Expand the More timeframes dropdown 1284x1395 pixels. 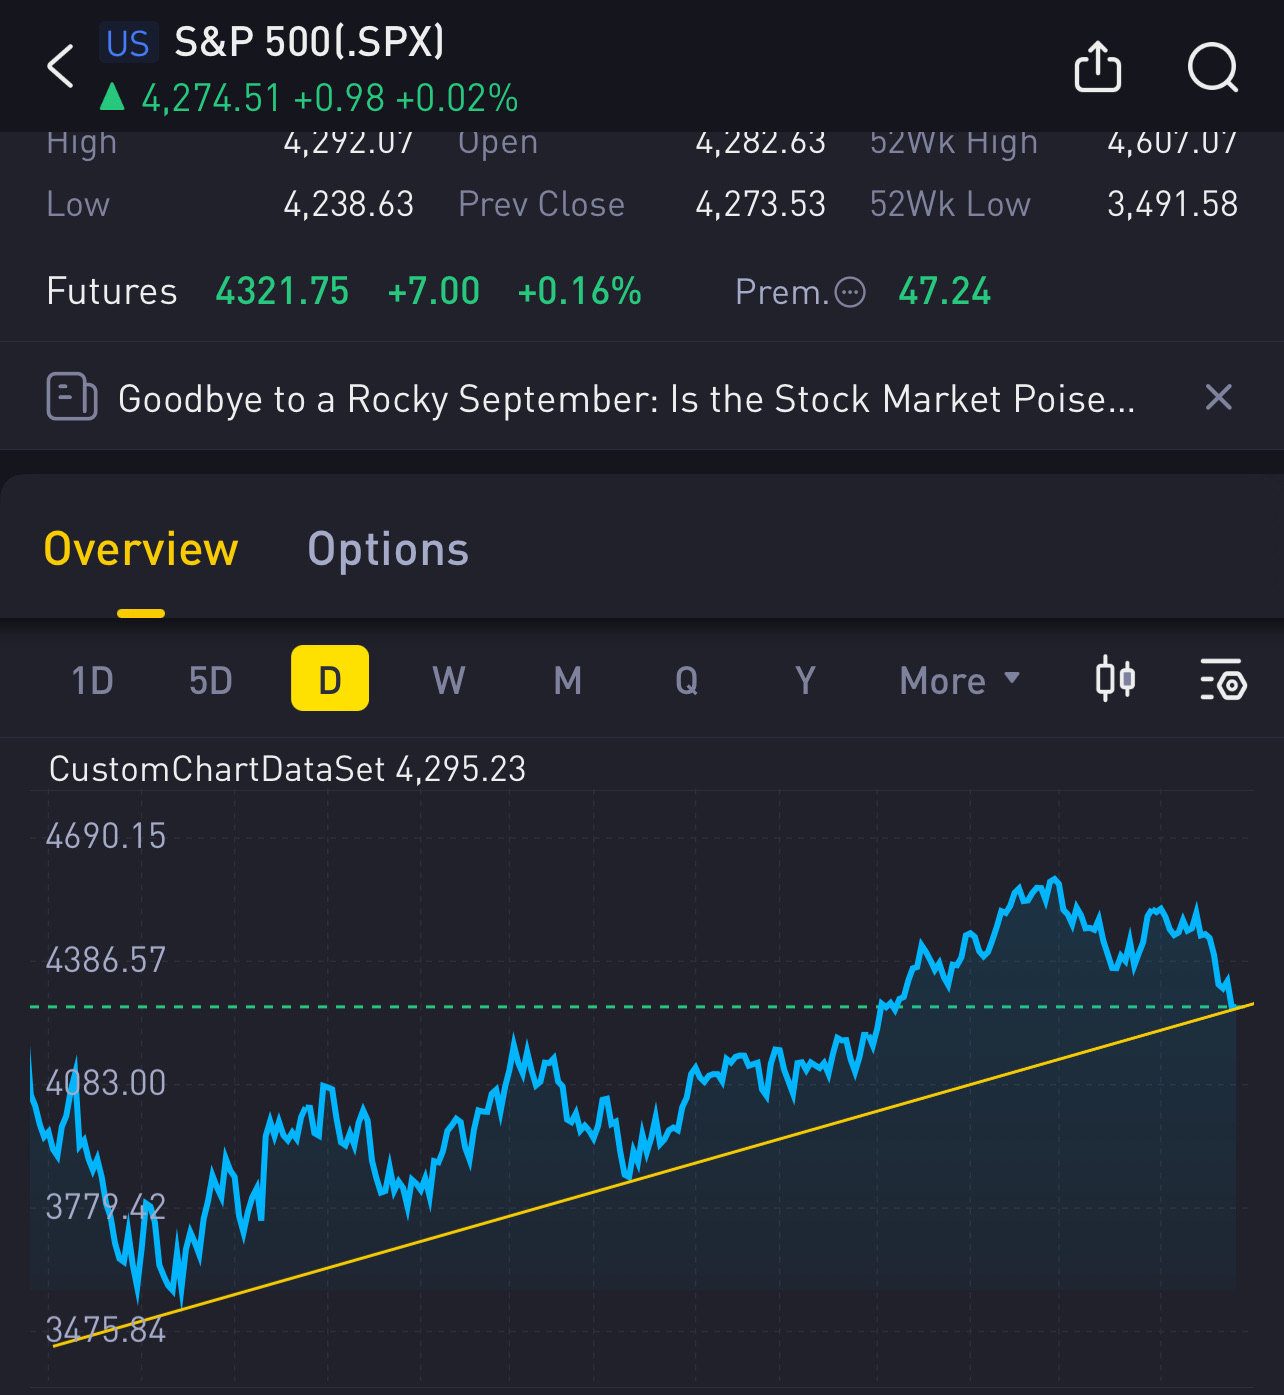[x=959, y=680]
